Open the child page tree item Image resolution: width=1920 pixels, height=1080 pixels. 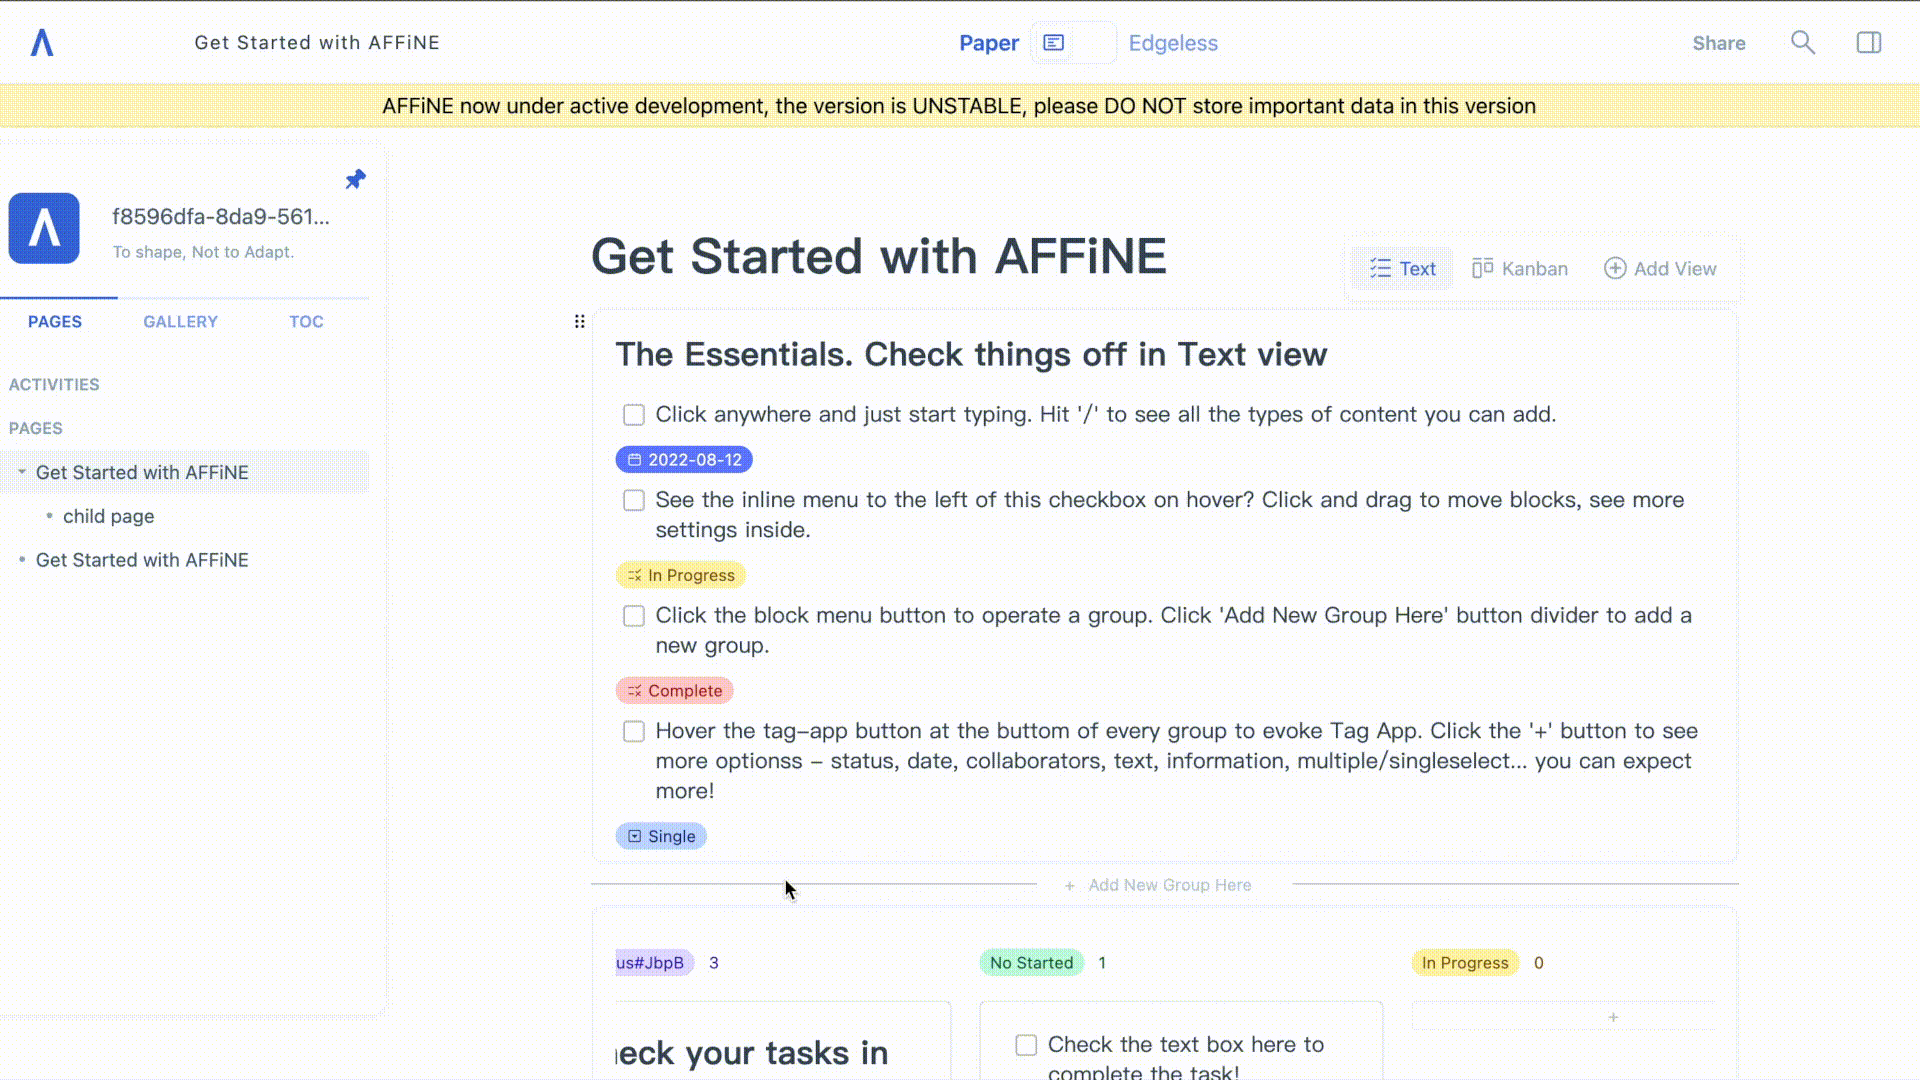(x=108, y=516)
